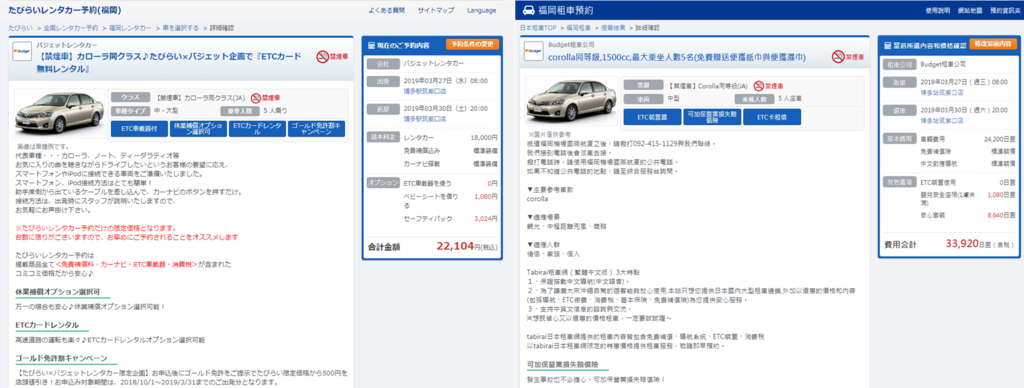1024x388 pixels.
Task: Open 網站地圖 in the Chinese page header
Action: click(970, 10)
